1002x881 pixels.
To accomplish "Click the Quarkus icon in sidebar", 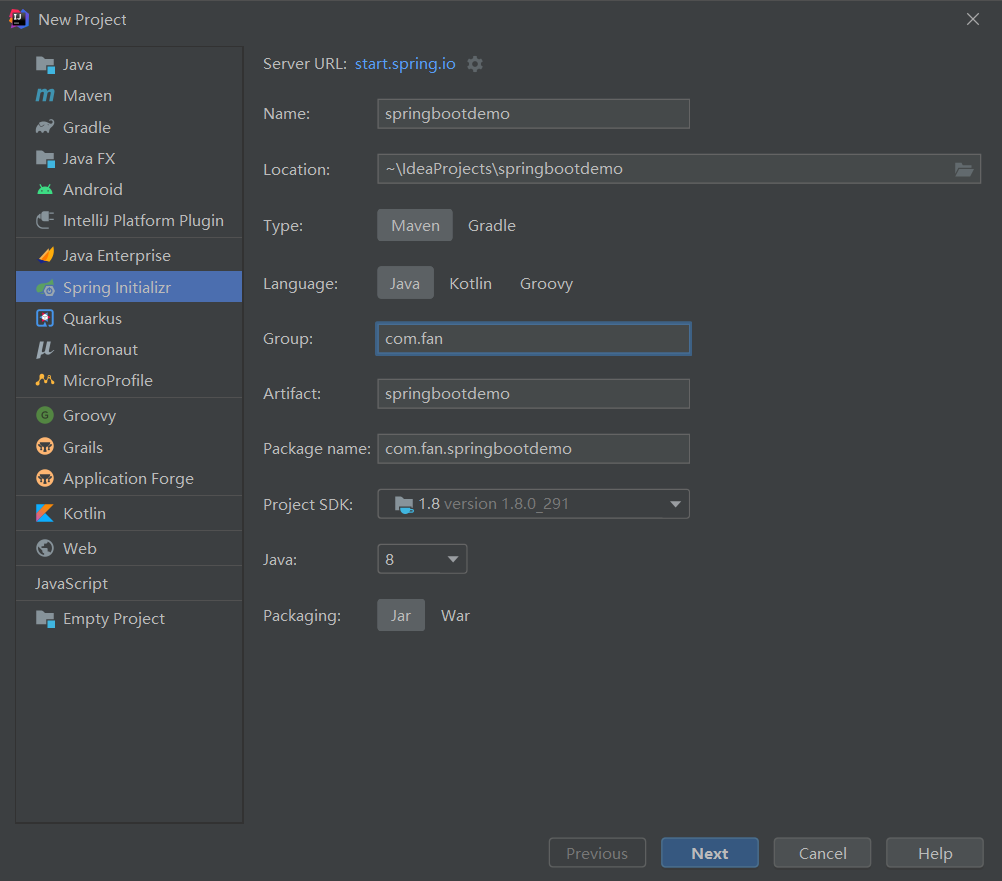I will tap(45, 318).
